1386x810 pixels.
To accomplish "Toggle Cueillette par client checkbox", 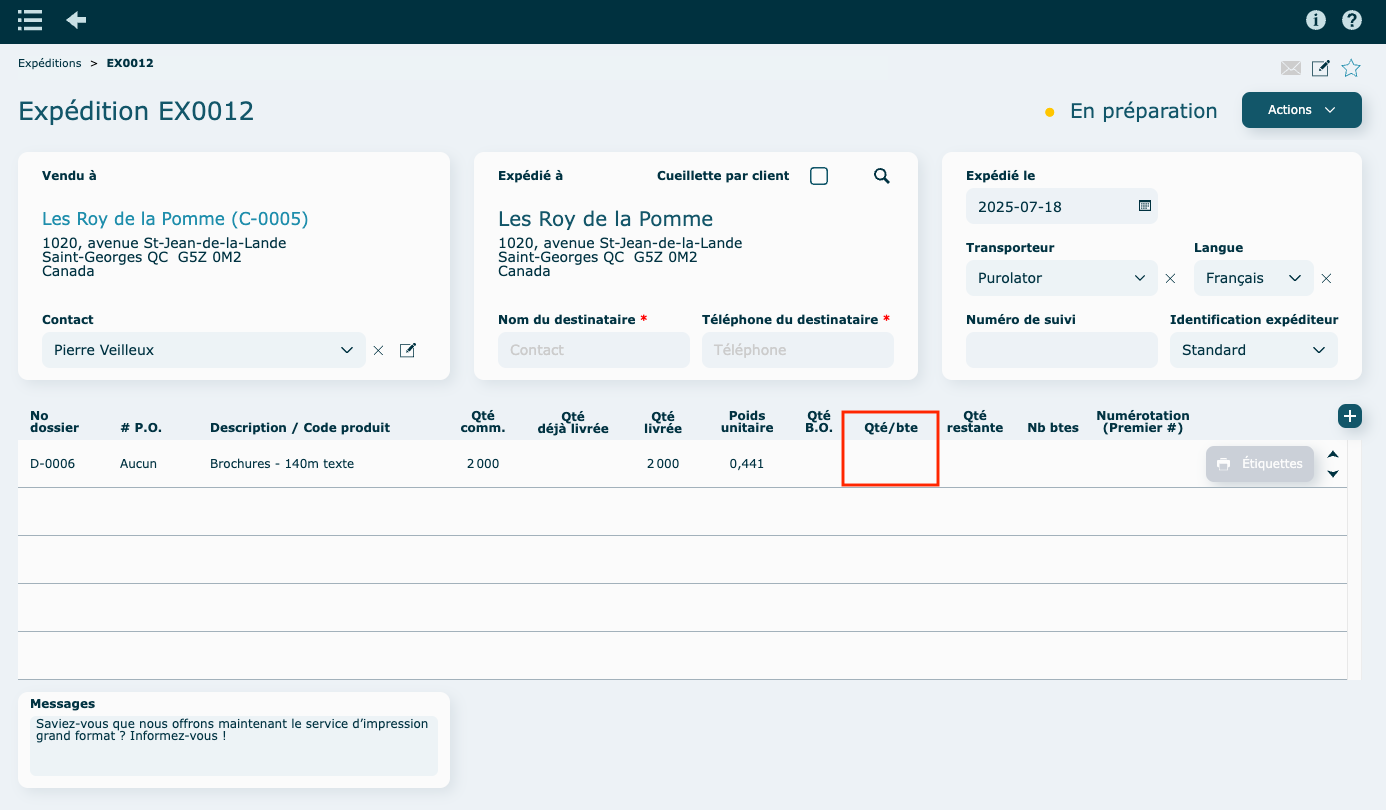I will (819, 176).
